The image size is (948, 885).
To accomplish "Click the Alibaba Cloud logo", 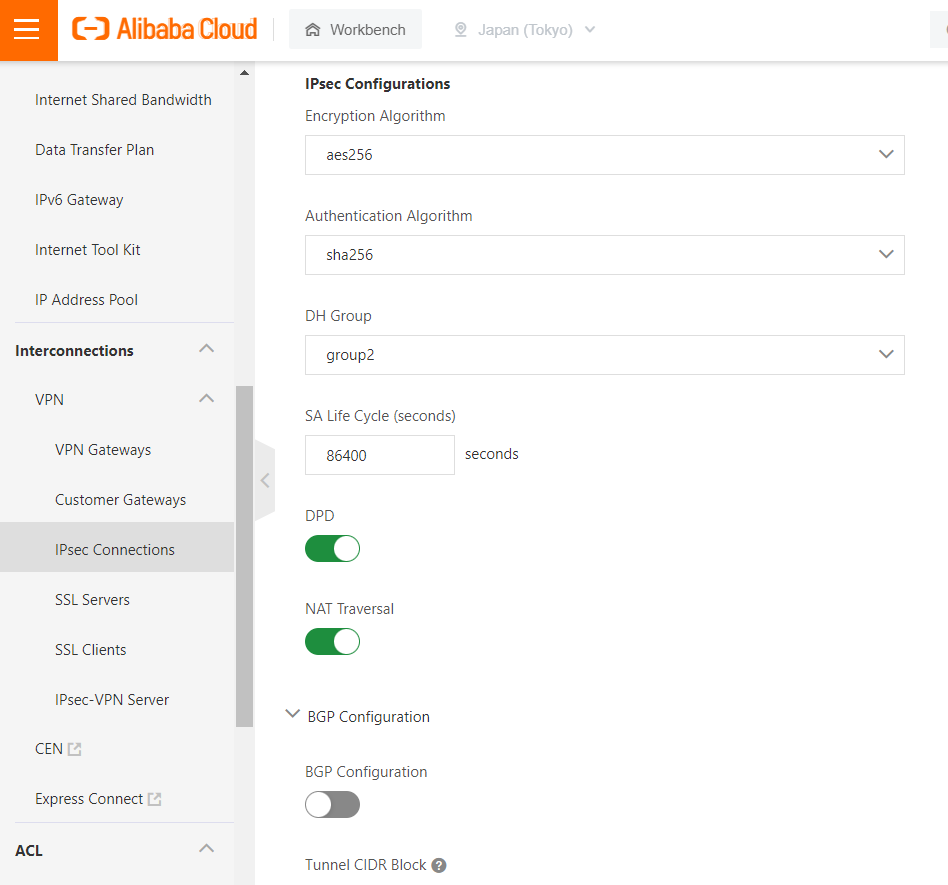I will [165, 29].
